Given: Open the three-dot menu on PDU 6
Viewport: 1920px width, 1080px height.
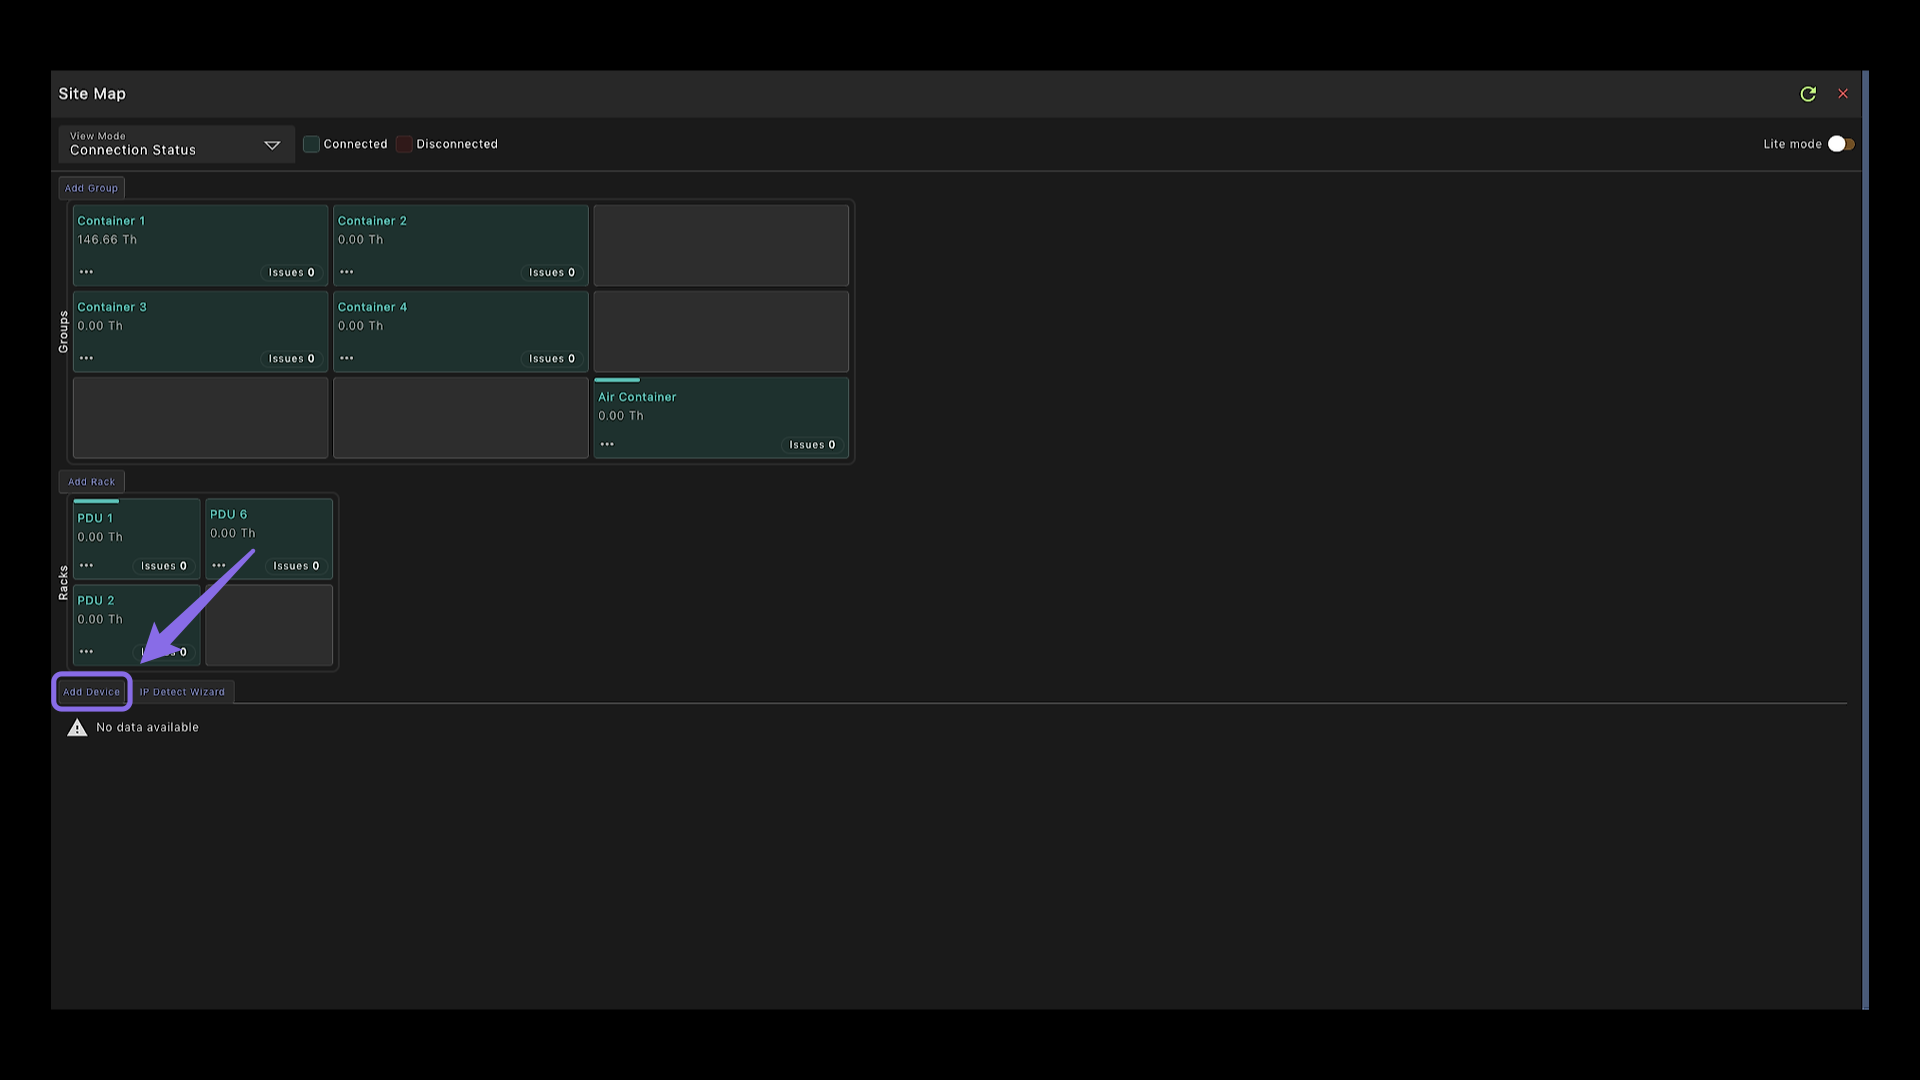Looking at the screenshot, I should (219, 566).
